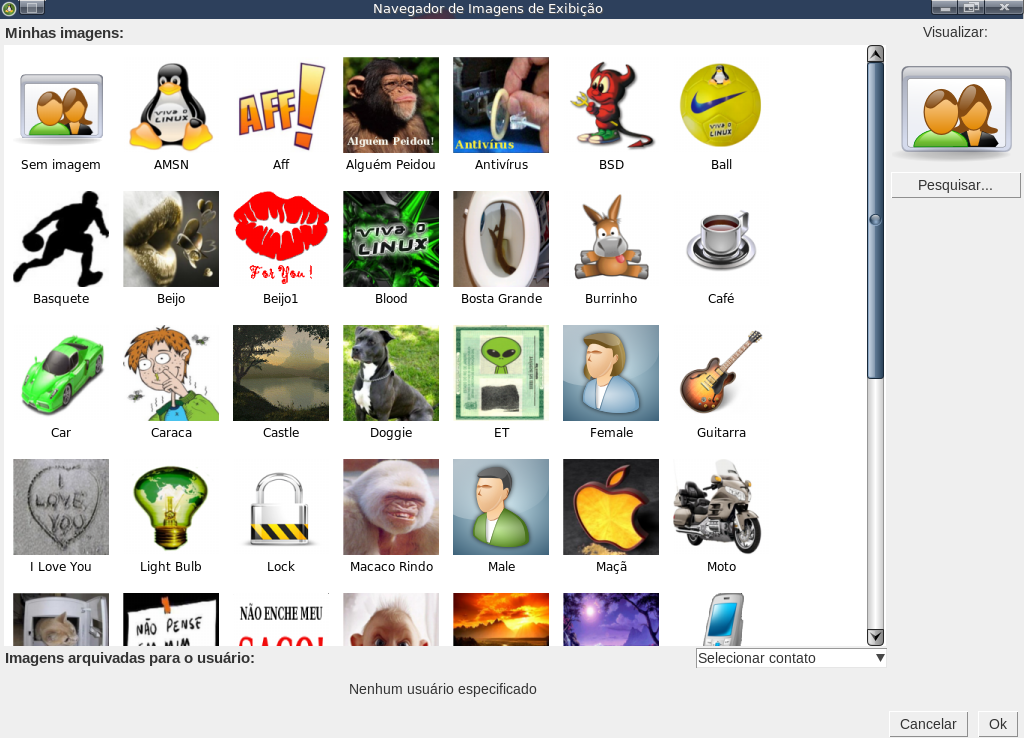Select the AMSN penguin display picture
Screen dimensions: 1024x738
pyautogui.click(x=171, y=105)
